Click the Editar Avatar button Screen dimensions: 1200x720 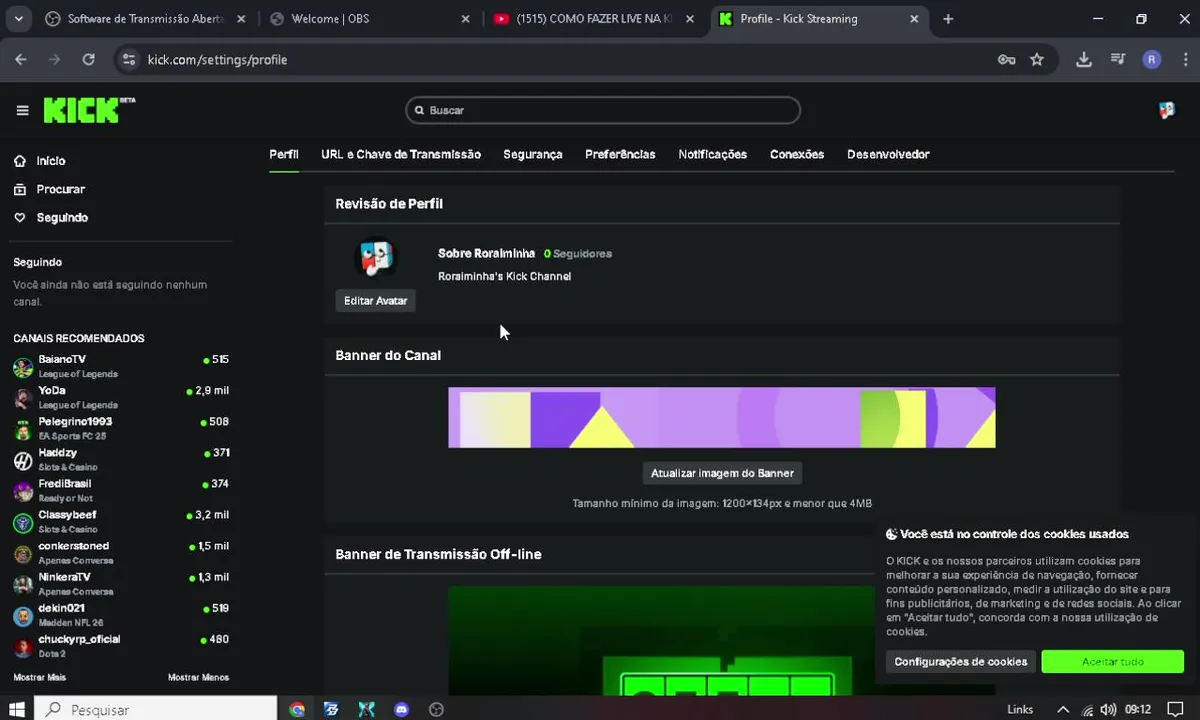[375, 300]
